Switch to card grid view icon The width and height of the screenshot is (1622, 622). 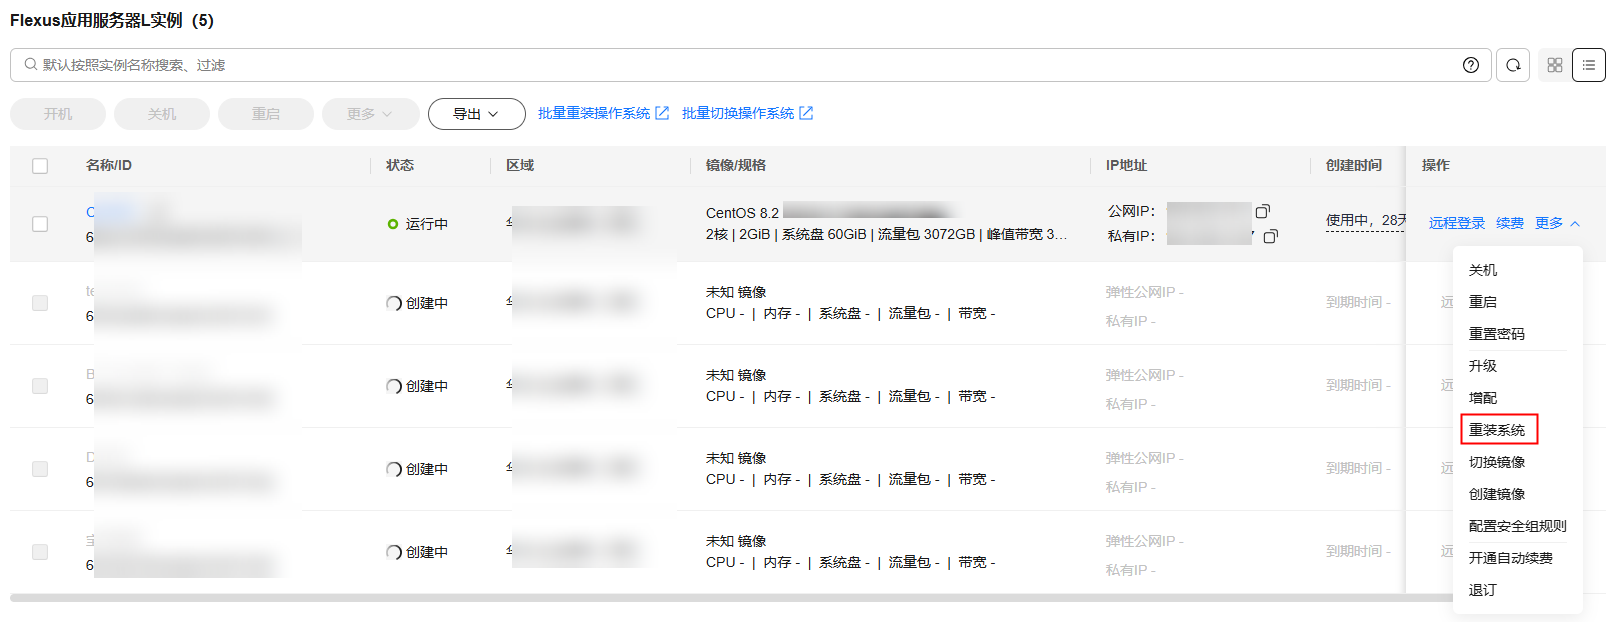coord(1554,65)
